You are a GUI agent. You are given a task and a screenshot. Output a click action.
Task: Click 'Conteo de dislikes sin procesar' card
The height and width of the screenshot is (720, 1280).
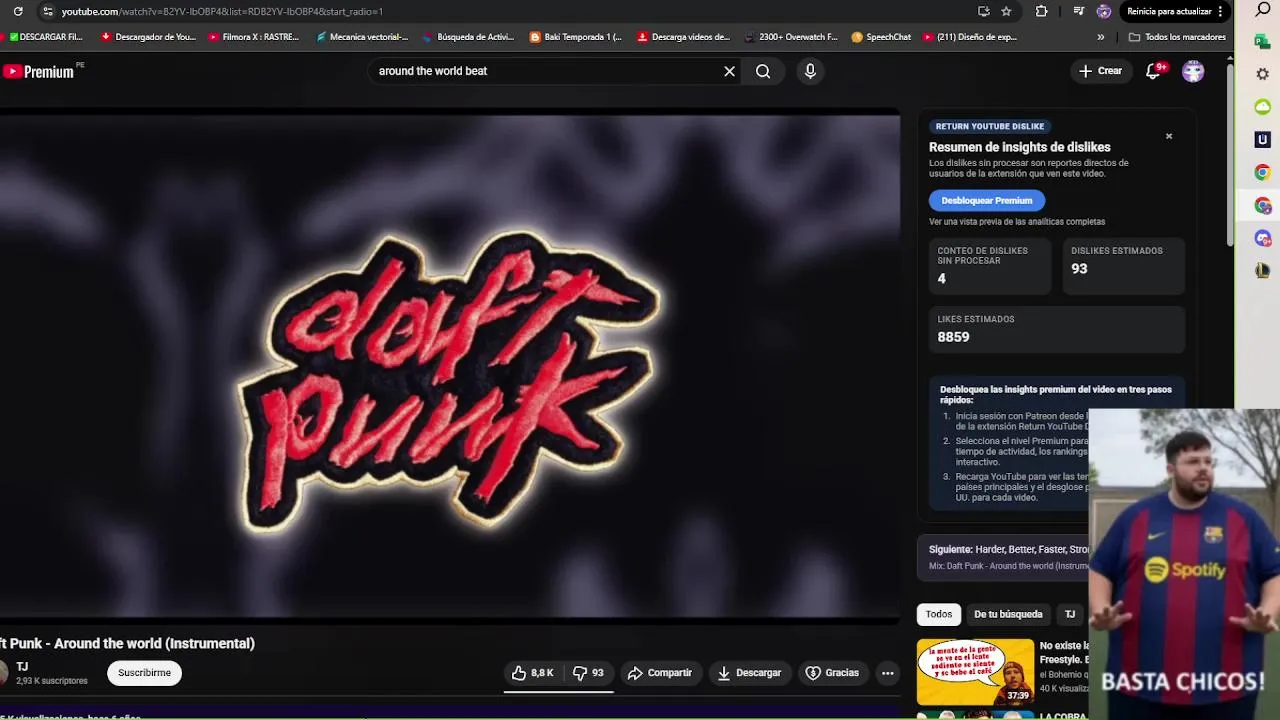click(x=990, y=266)
